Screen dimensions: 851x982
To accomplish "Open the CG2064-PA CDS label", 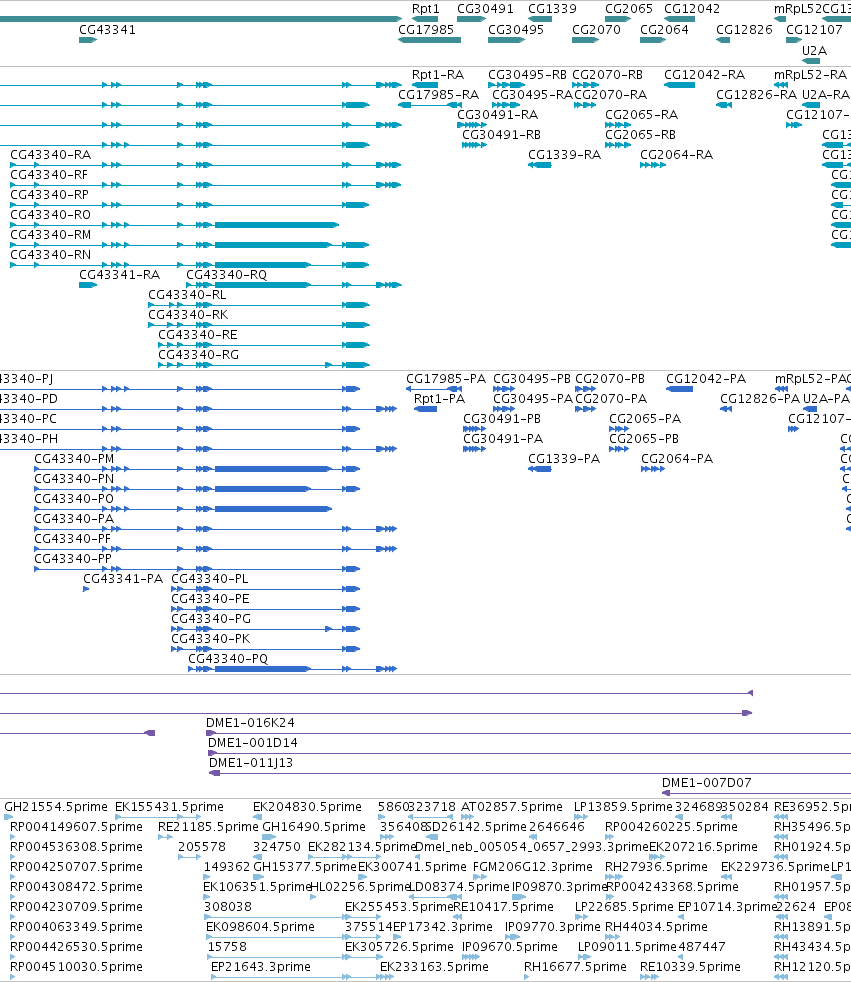I will pyautogui.click(x=677, y=459).
